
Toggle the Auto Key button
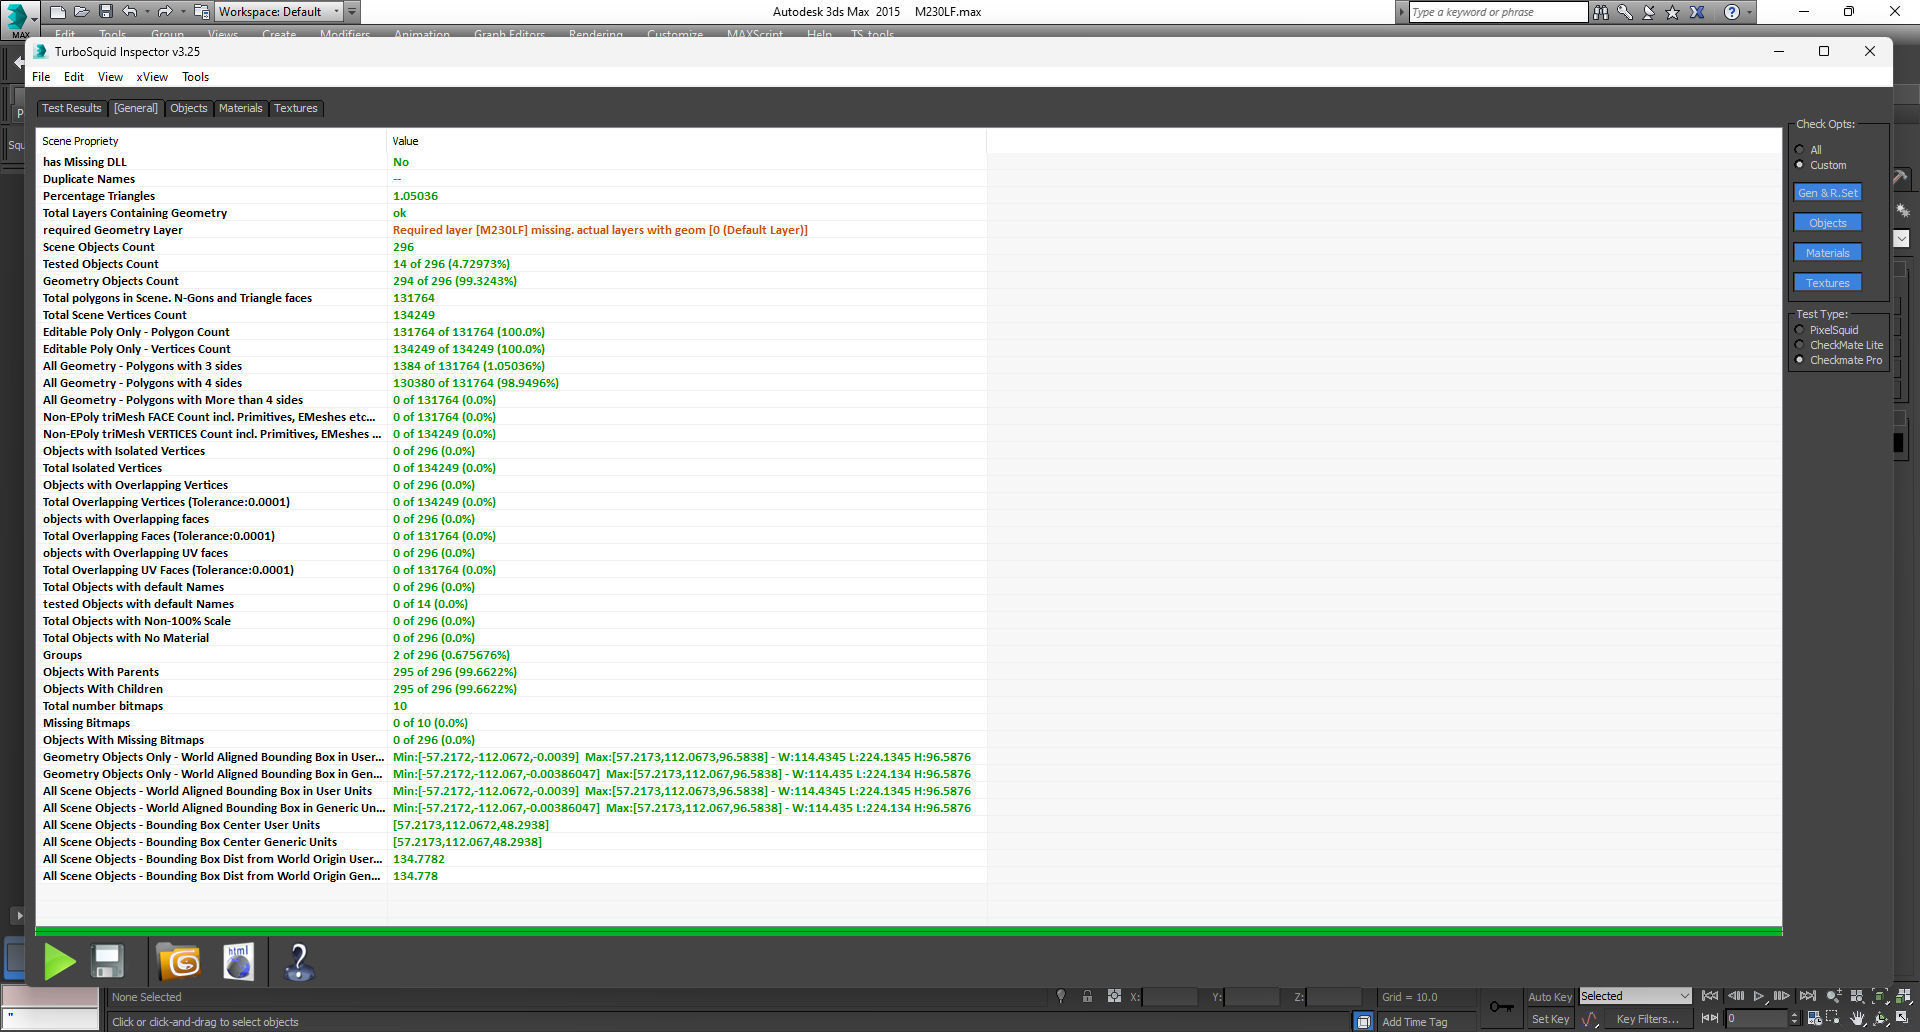coord(1549,997)
